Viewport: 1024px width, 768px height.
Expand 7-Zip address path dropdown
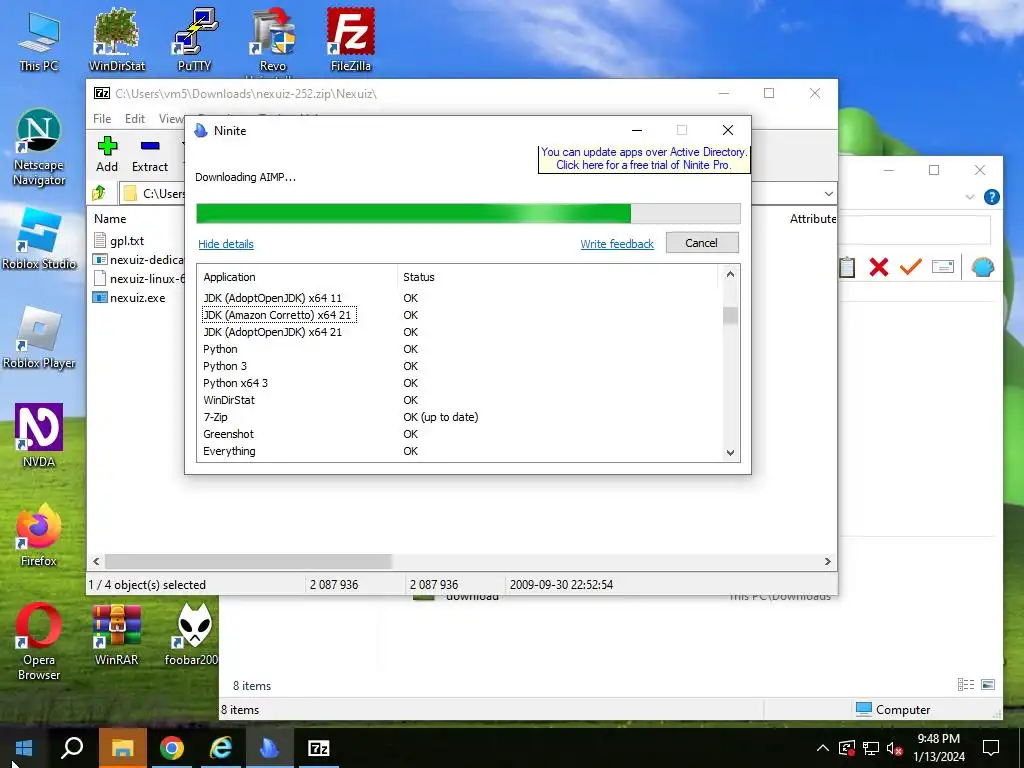(x=828, y=193)
